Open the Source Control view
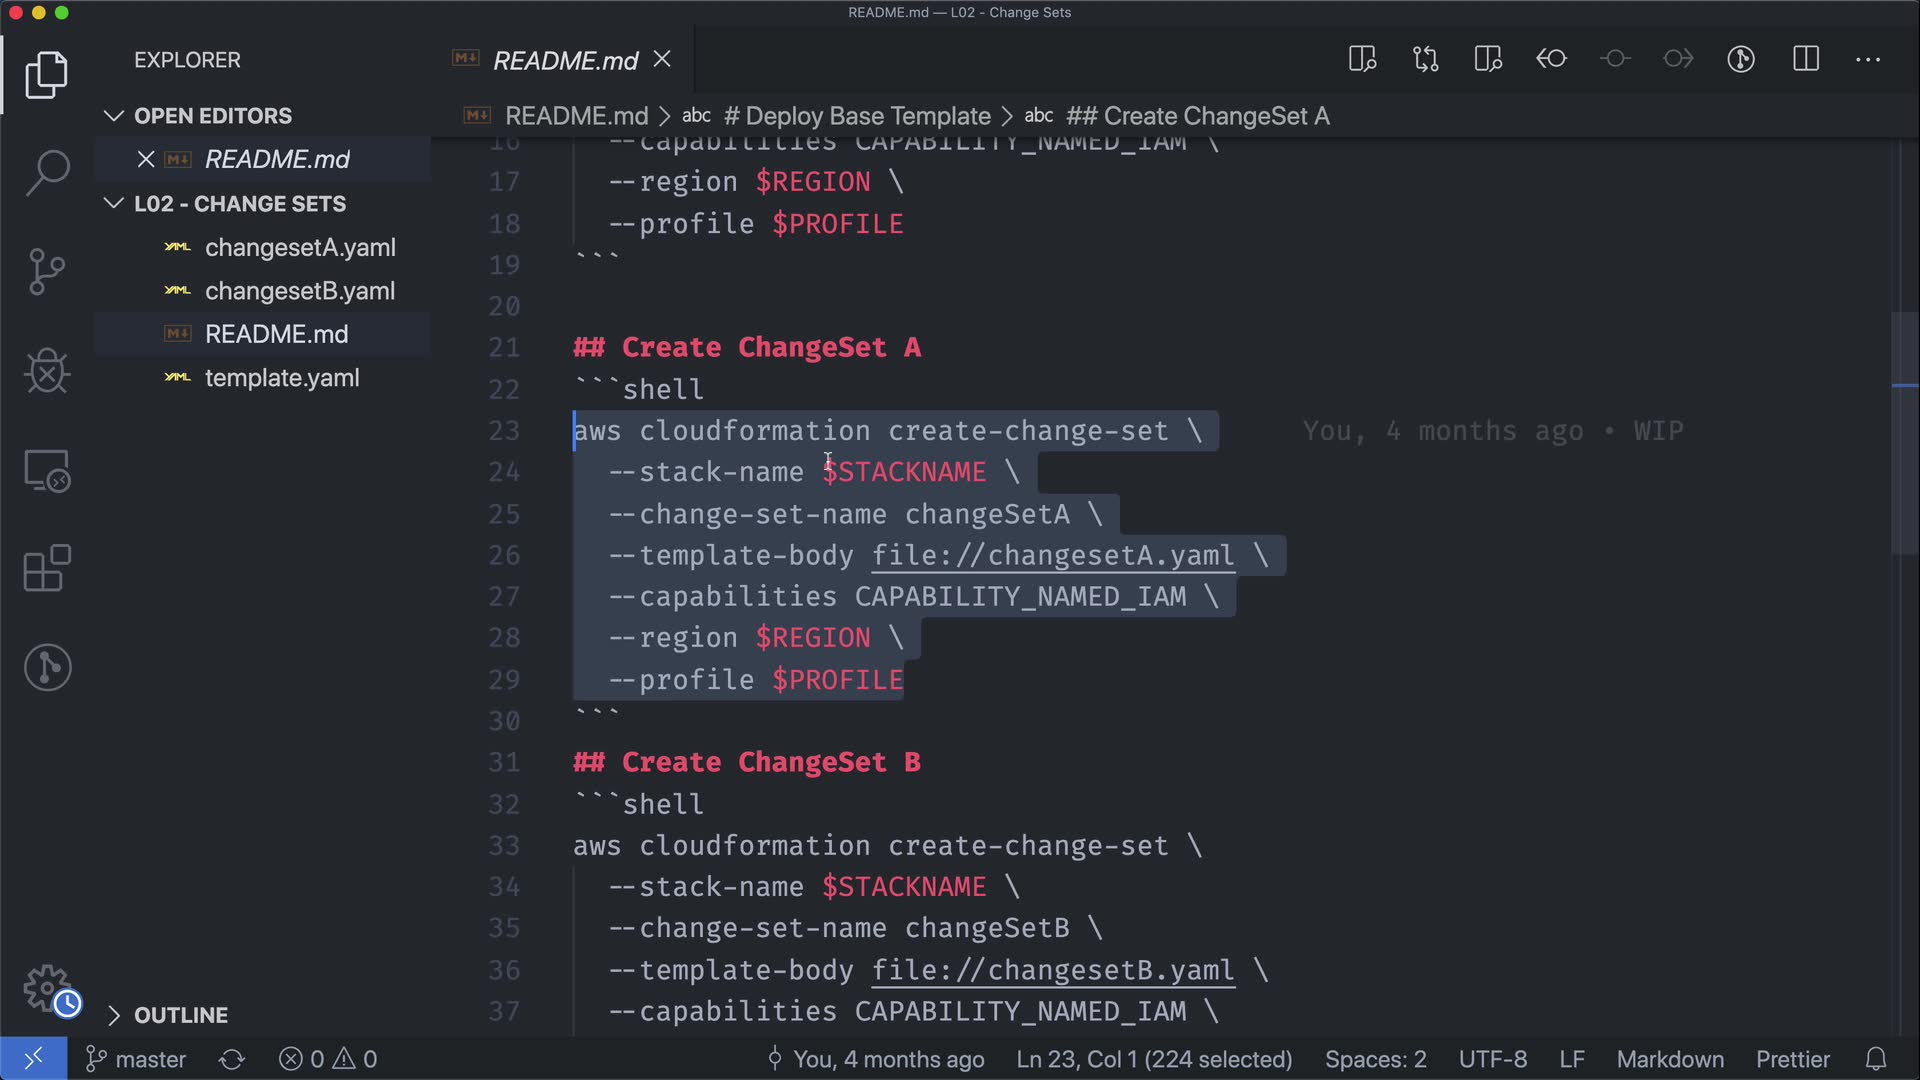This screenshot has width=1920, height=1080. (47, 271)
